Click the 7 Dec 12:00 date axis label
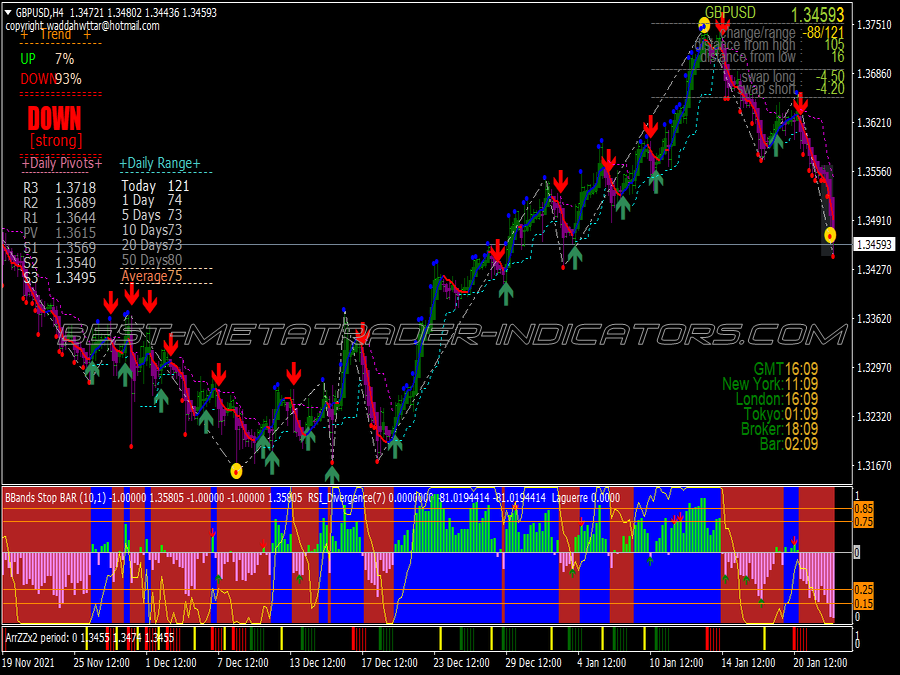Viewport: 900px width, 675px height. point(243,663)
